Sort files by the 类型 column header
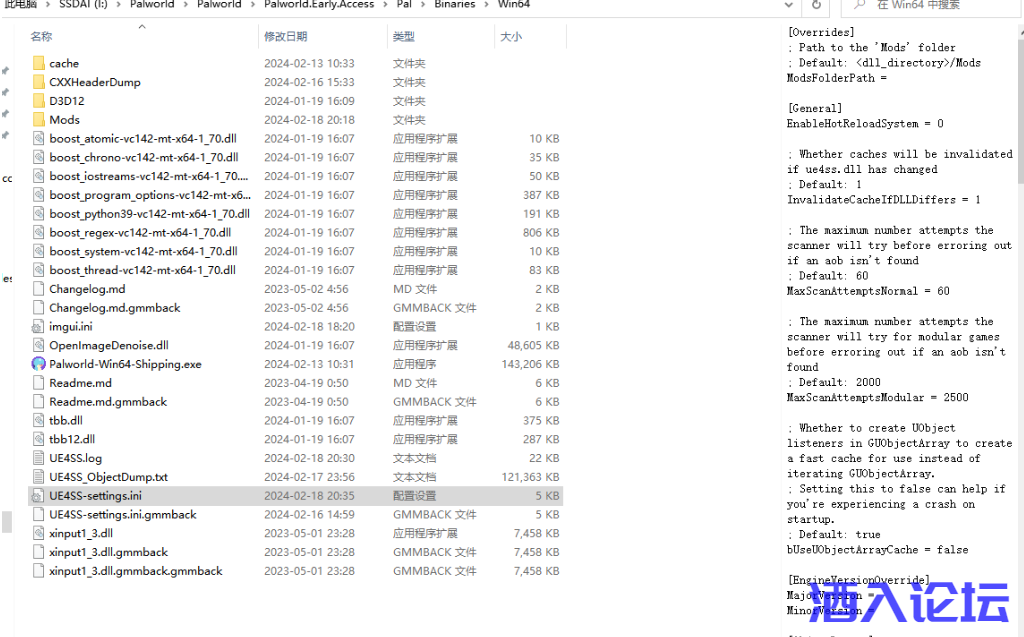The width and height of the screenshot is (1024, 637). [404, 37]
